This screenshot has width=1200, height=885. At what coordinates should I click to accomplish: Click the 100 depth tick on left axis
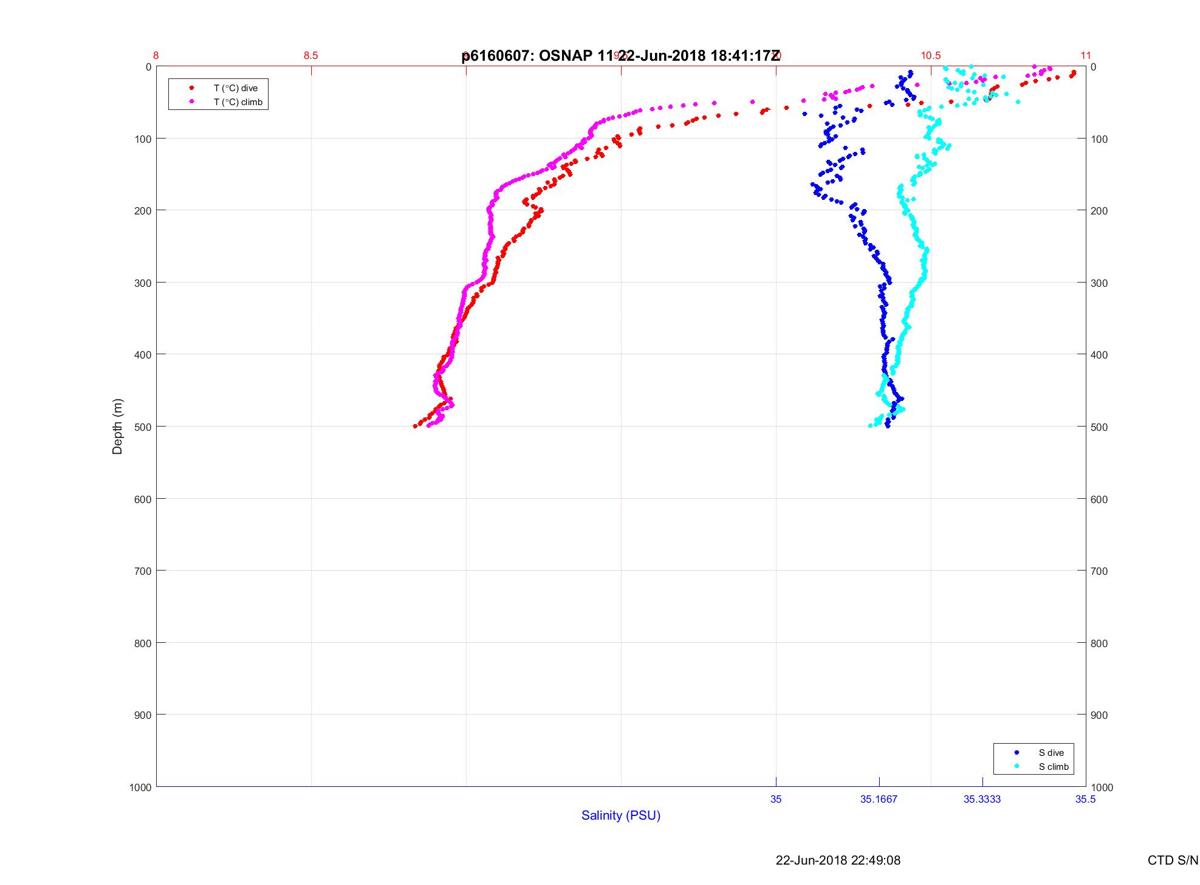[x=142, y=139]
